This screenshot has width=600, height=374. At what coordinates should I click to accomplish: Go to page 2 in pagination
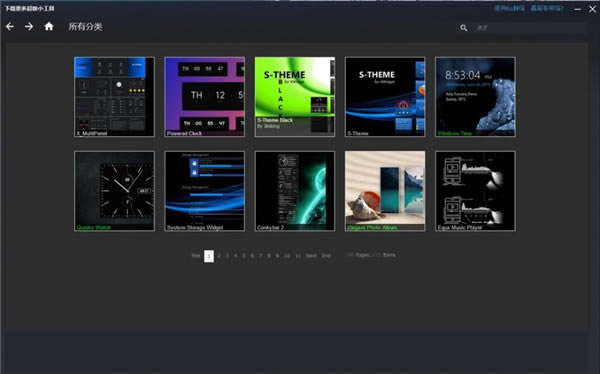219,256
